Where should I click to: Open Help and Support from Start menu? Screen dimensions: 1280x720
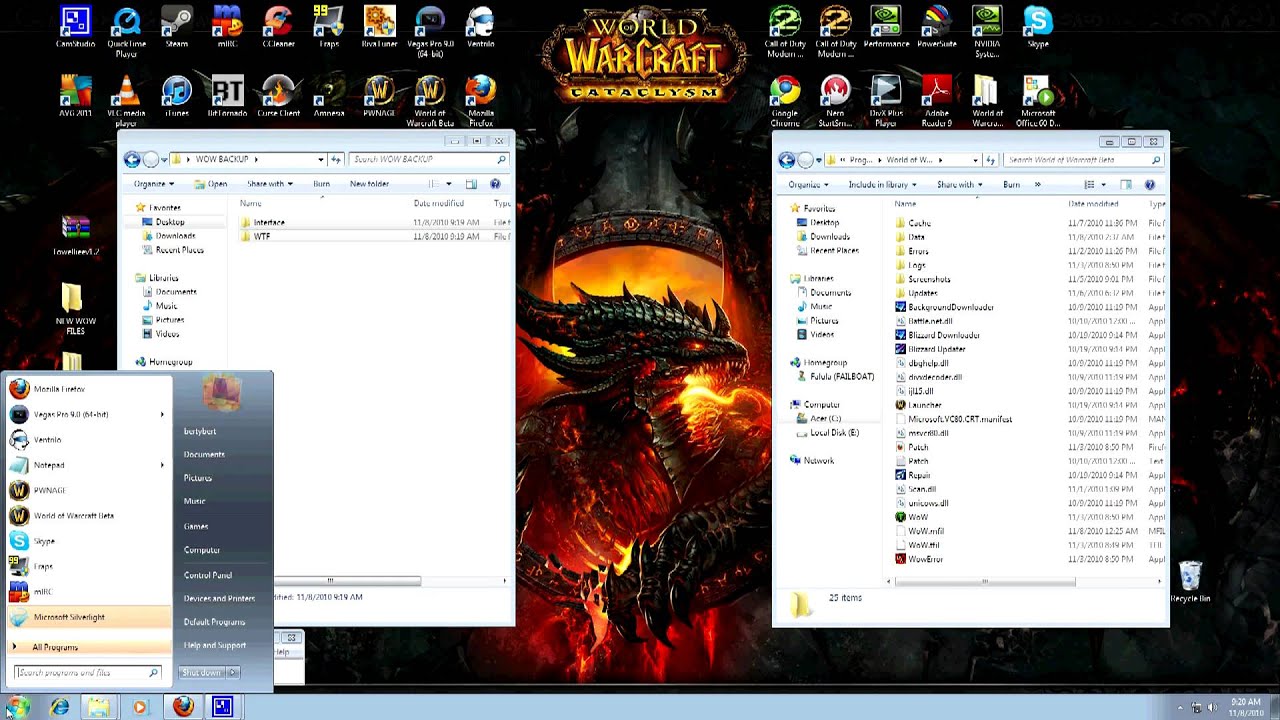pos(215,645)
